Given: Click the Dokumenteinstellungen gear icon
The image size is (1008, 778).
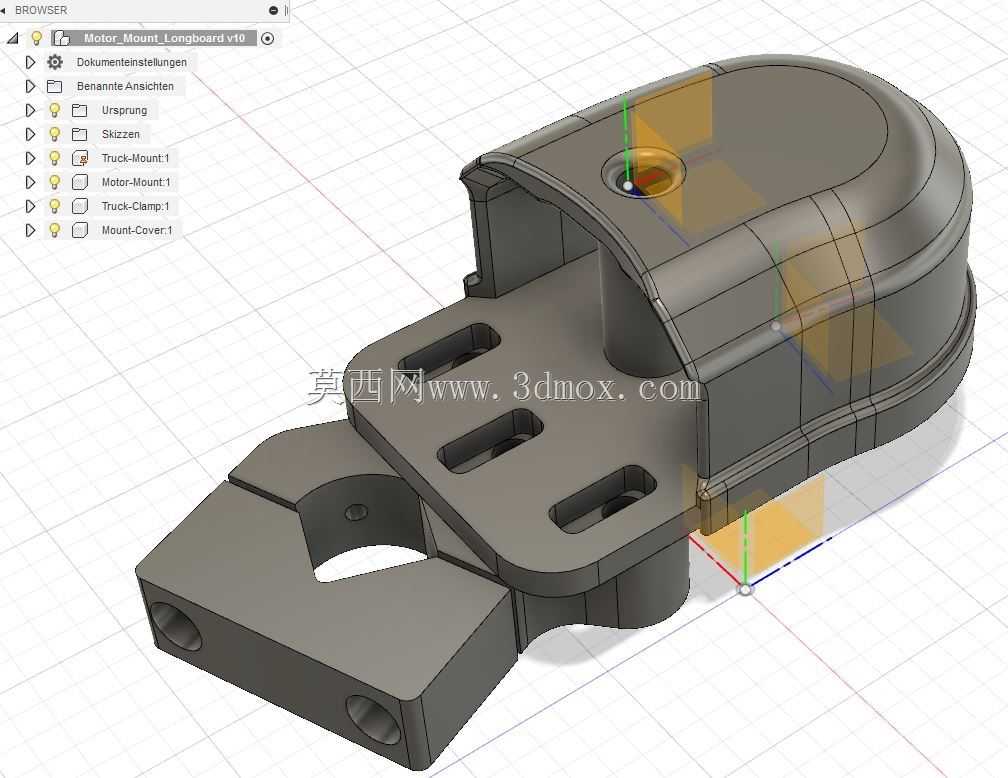Looking at the screenshot, I should coord(55,62).
